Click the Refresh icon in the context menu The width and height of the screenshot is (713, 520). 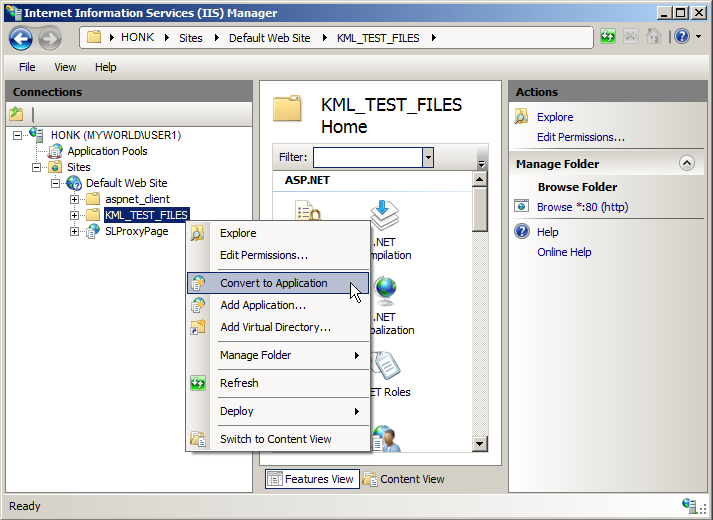click(198, 383)
